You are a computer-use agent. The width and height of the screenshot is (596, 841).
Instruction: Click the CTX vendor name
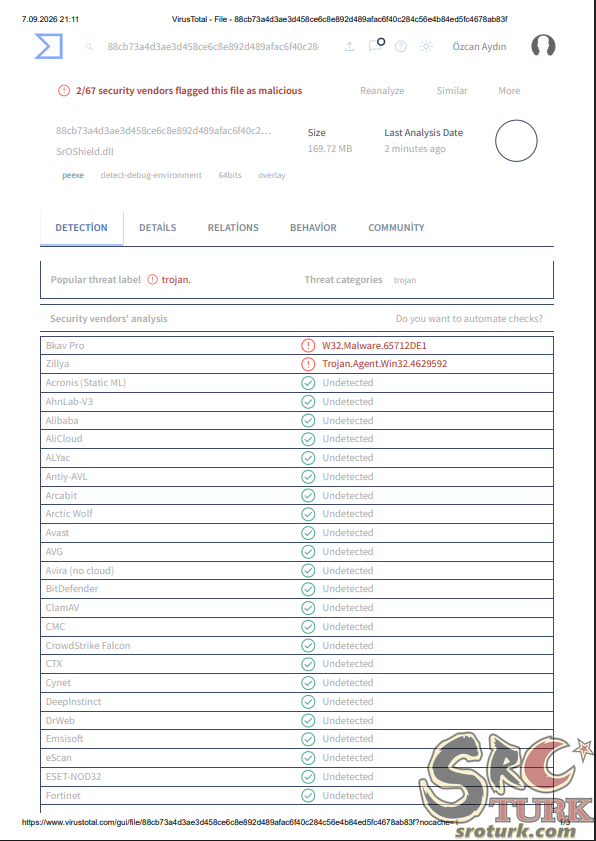coord(54,663)
